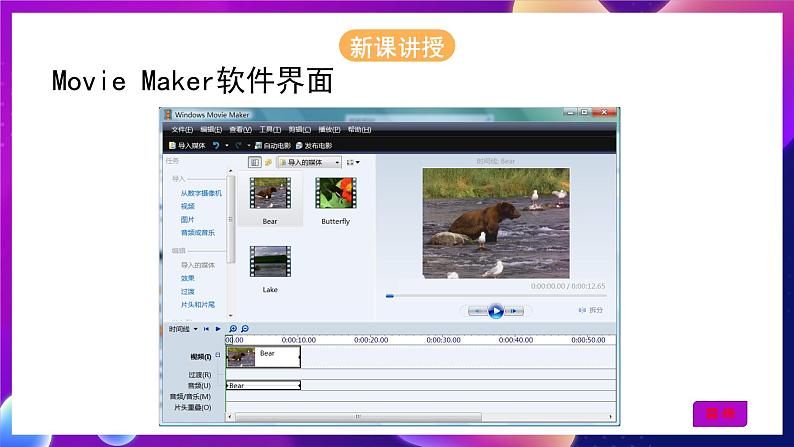Click the previous frame button
The image size is (794, 447).
pos(478,311)
